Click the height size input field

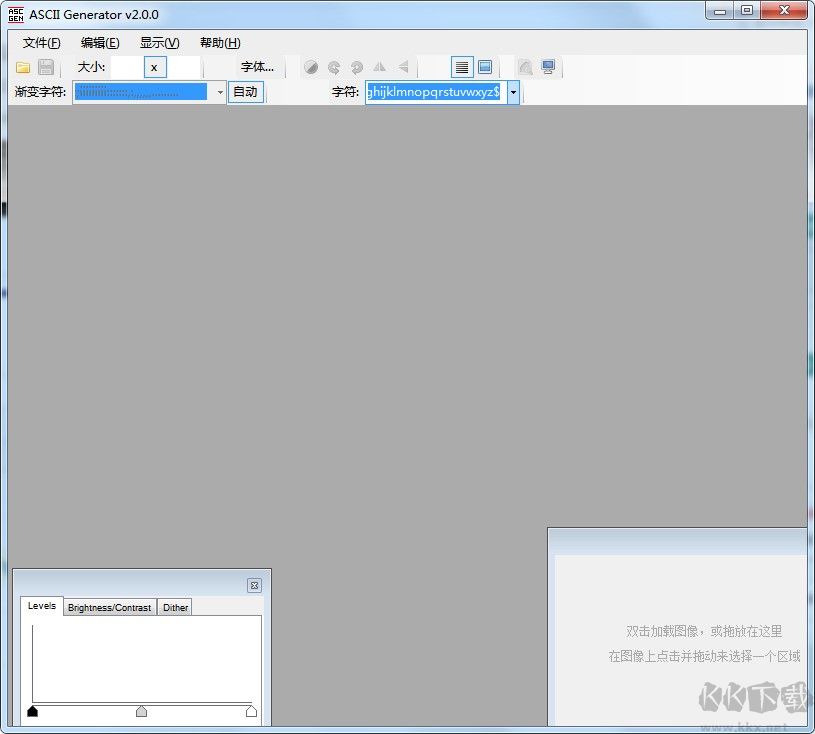tap(183, 68)
